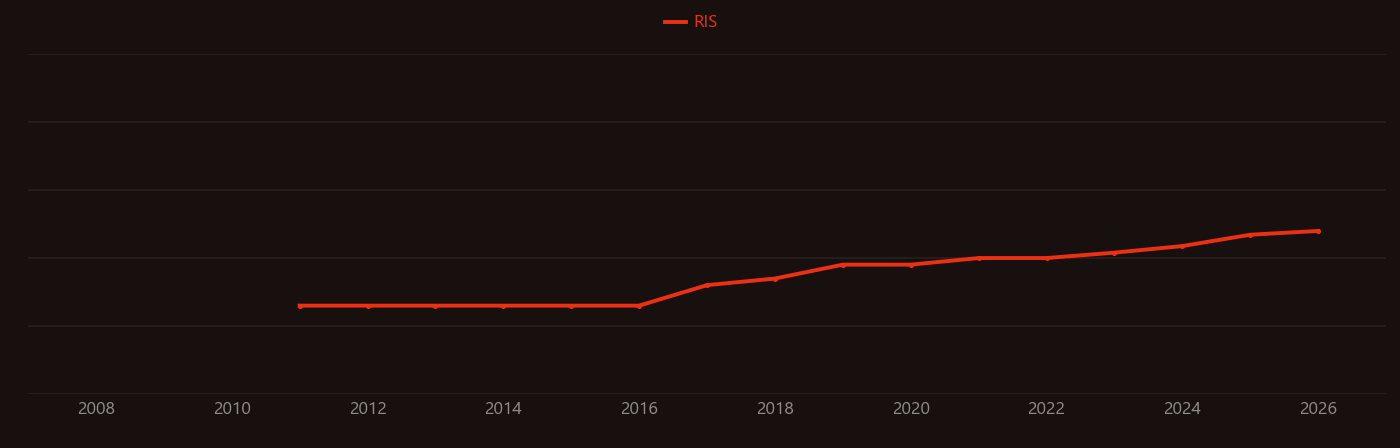Click the RIS data point at 2022
This screenshot has height=448, width=1400.
(x=1047, y=258)
